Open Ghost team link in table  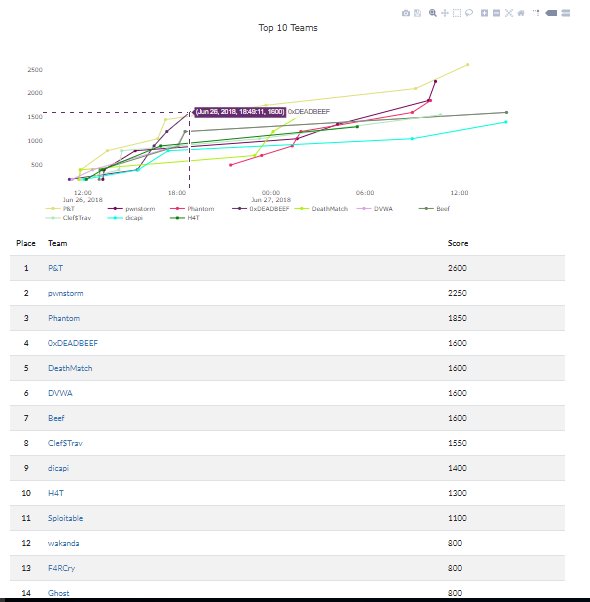[x=59, y=593]
